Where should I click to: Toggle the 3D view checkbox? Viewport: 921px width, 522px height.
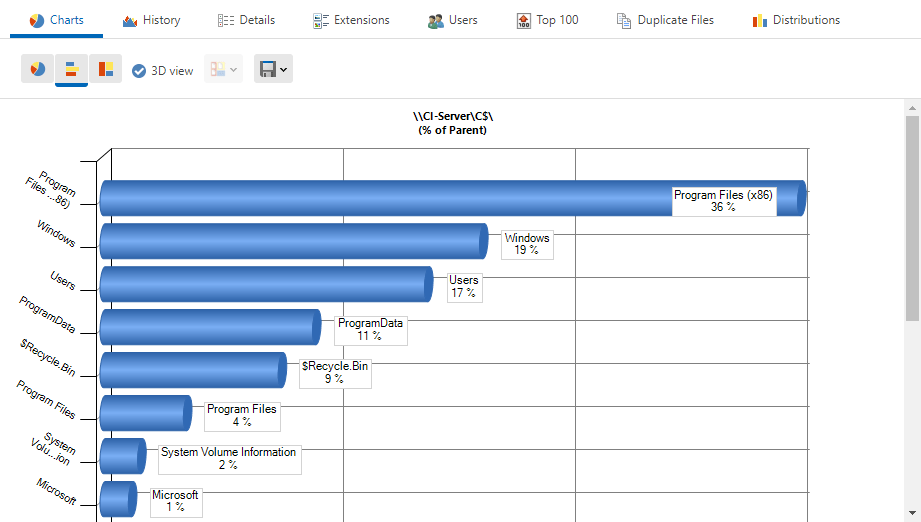click(139, 70)
